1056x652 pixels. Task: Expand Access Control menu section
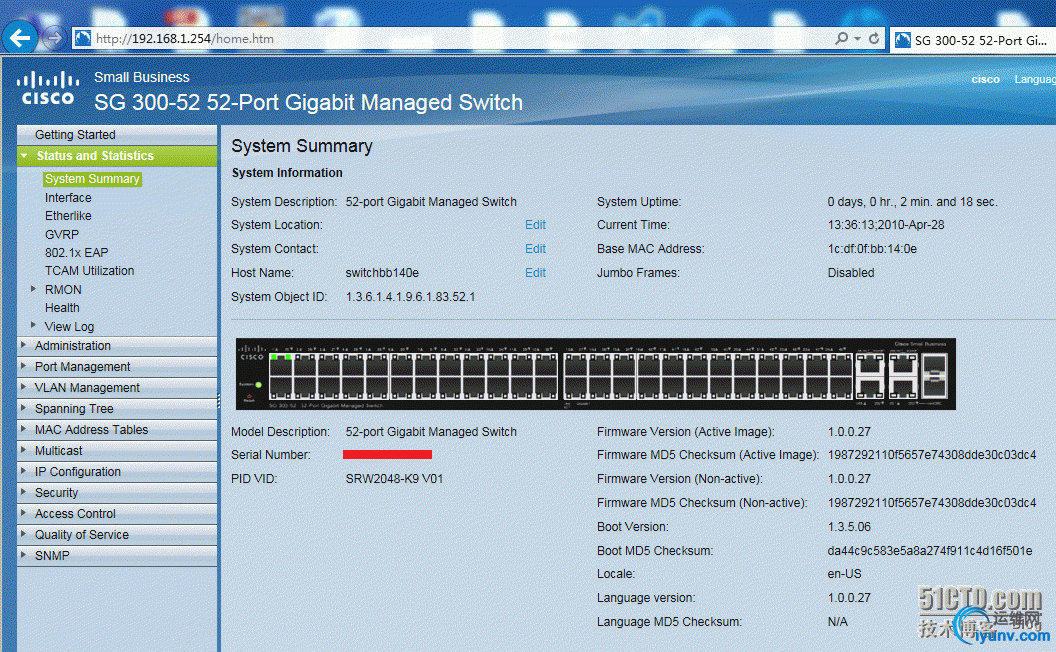pos(117,513)
